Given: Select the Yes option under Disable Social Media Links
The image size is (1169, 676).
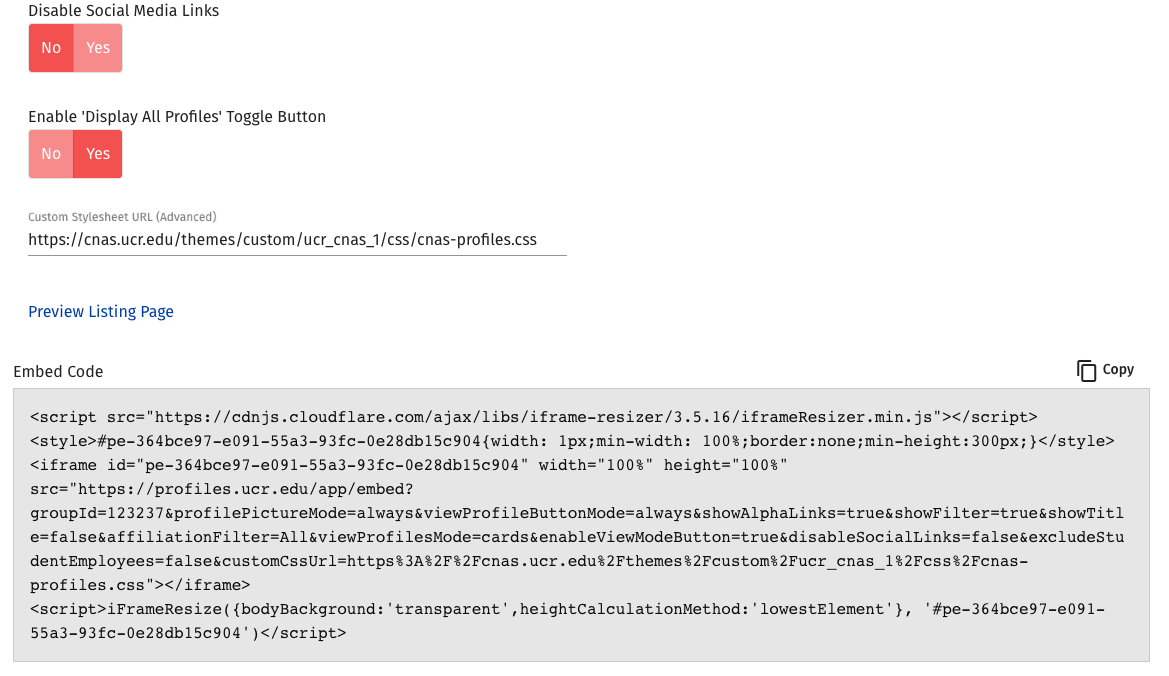Looking at the screenshot, I should (98, 47).
